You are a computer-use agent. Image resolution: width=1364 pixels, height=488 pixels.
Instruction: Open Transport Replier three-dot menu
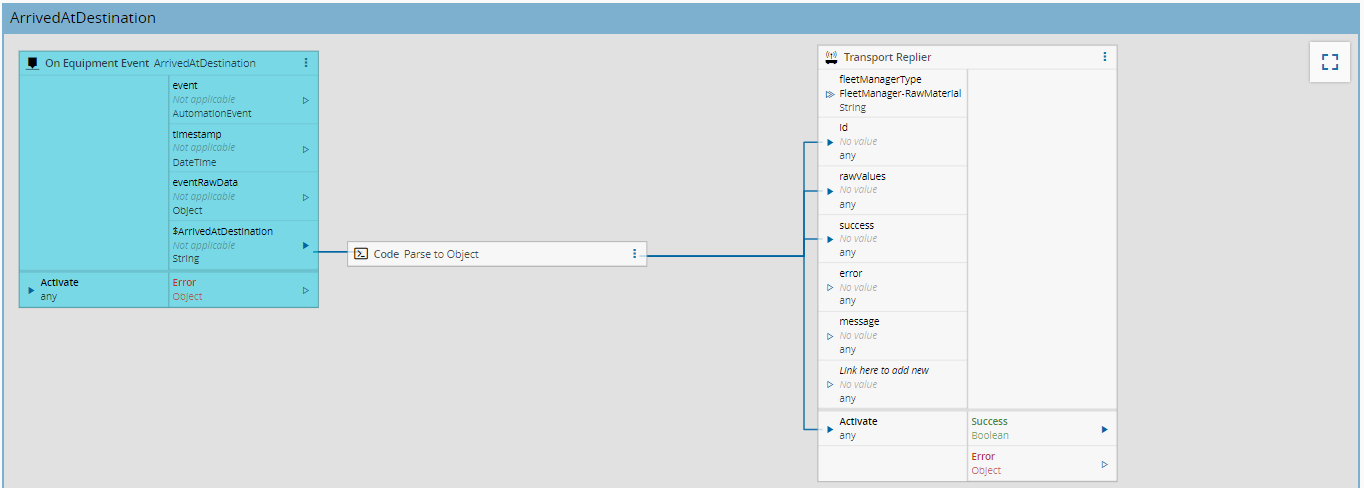[x=1104, y=57]
